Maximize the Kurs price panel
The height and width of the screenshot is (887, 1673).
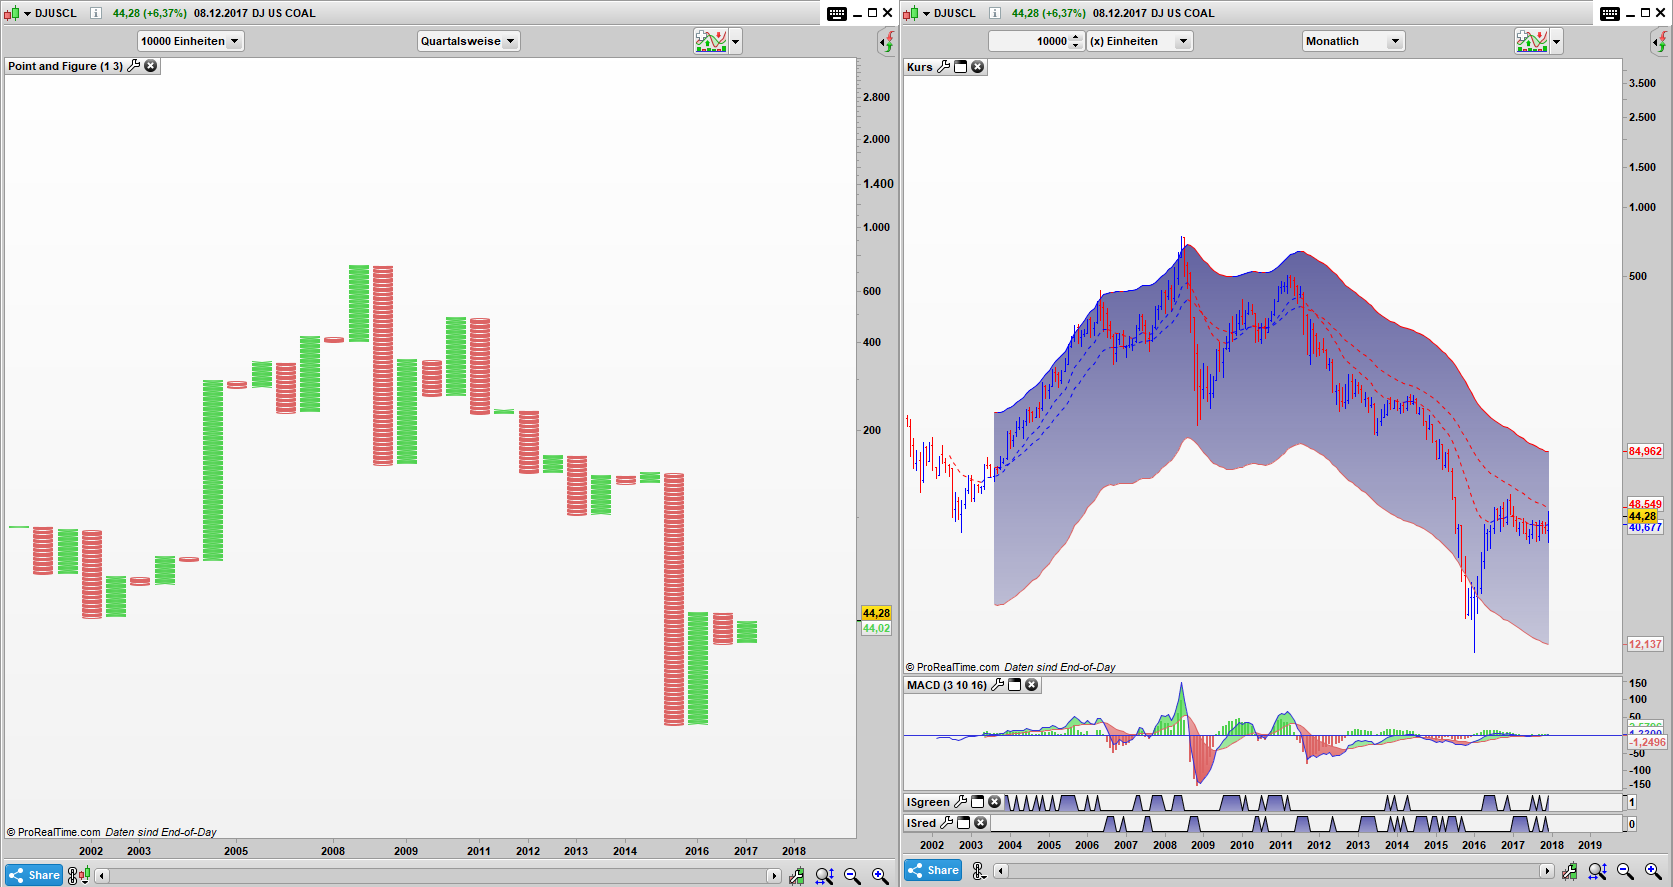click(961, 67)
